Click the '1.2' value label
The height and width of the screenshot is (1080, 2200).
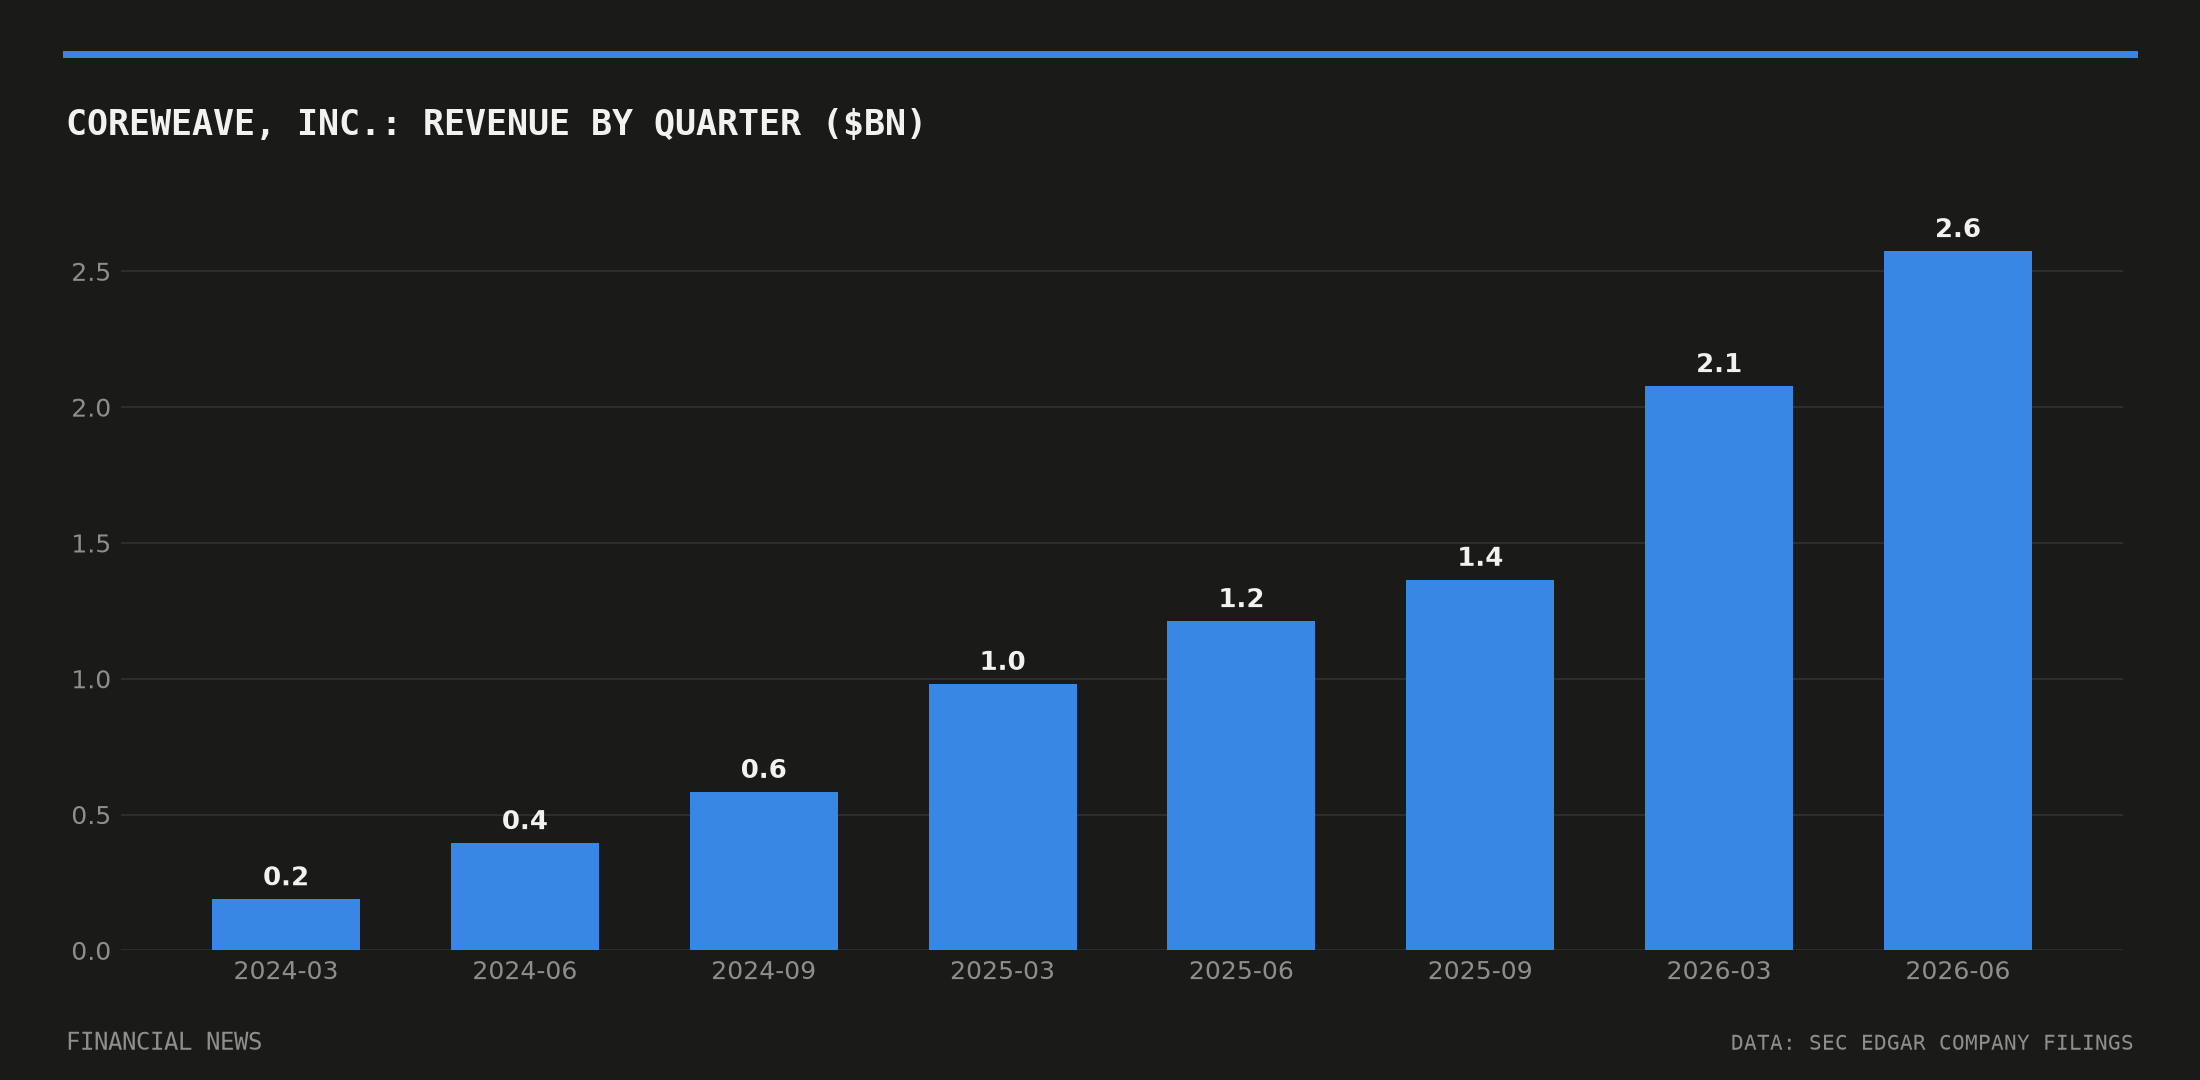point(1241,599)
